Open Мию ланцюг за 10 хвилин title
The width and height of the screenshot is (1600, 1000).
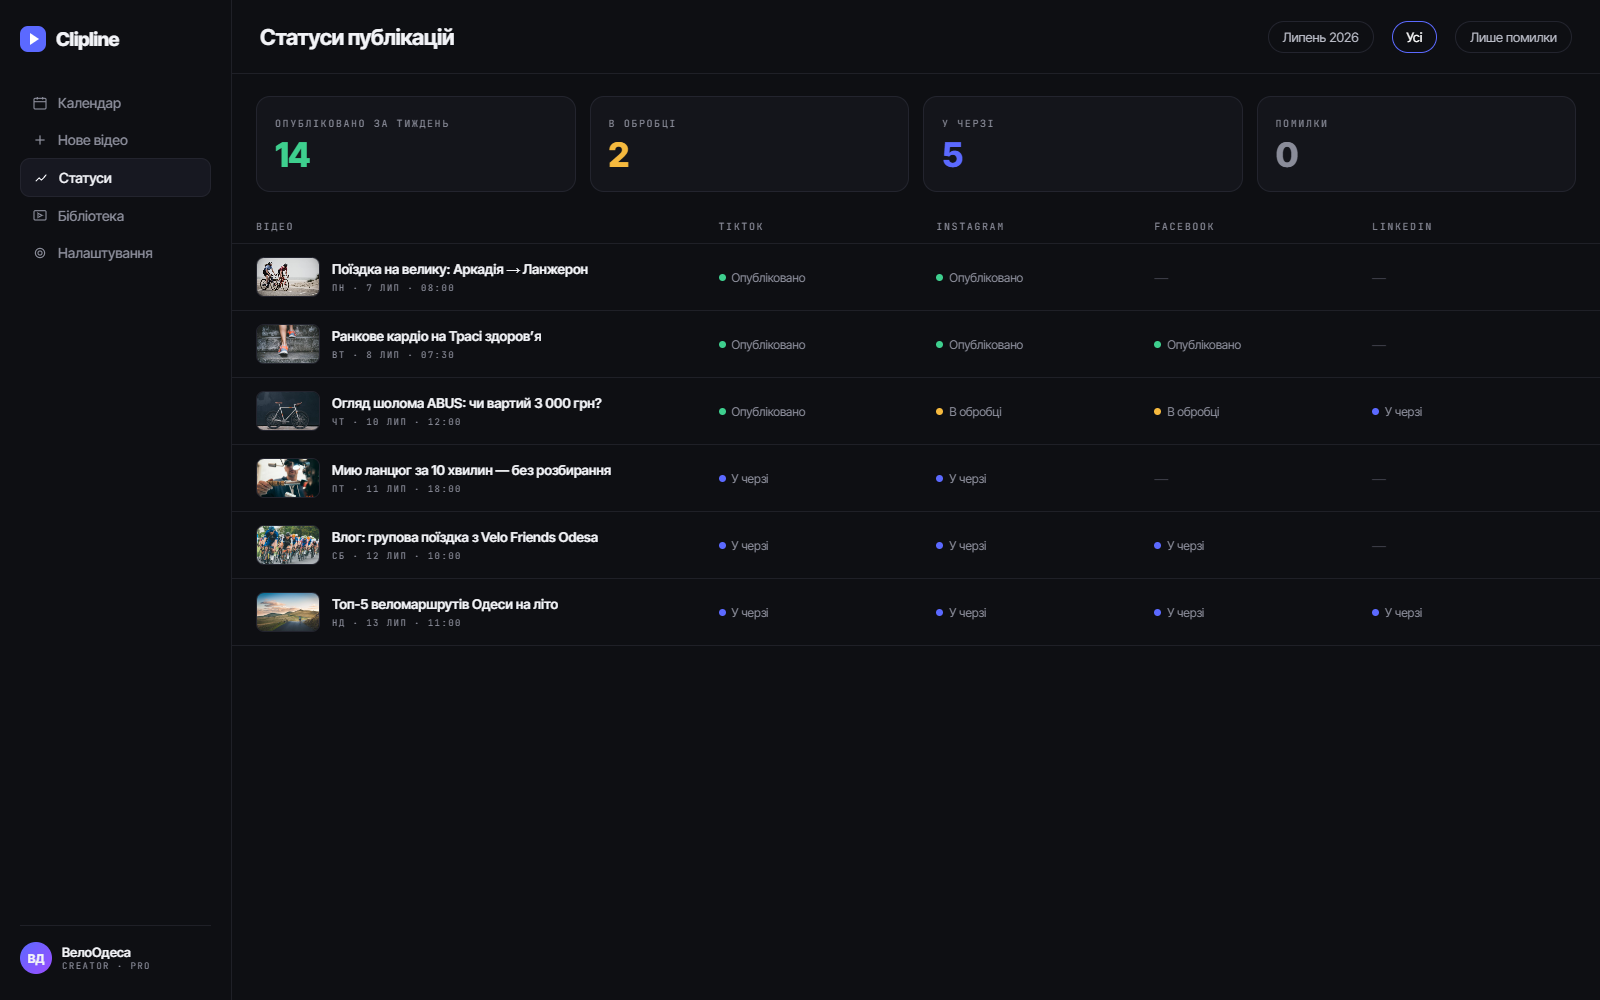[x=471, y=470]
